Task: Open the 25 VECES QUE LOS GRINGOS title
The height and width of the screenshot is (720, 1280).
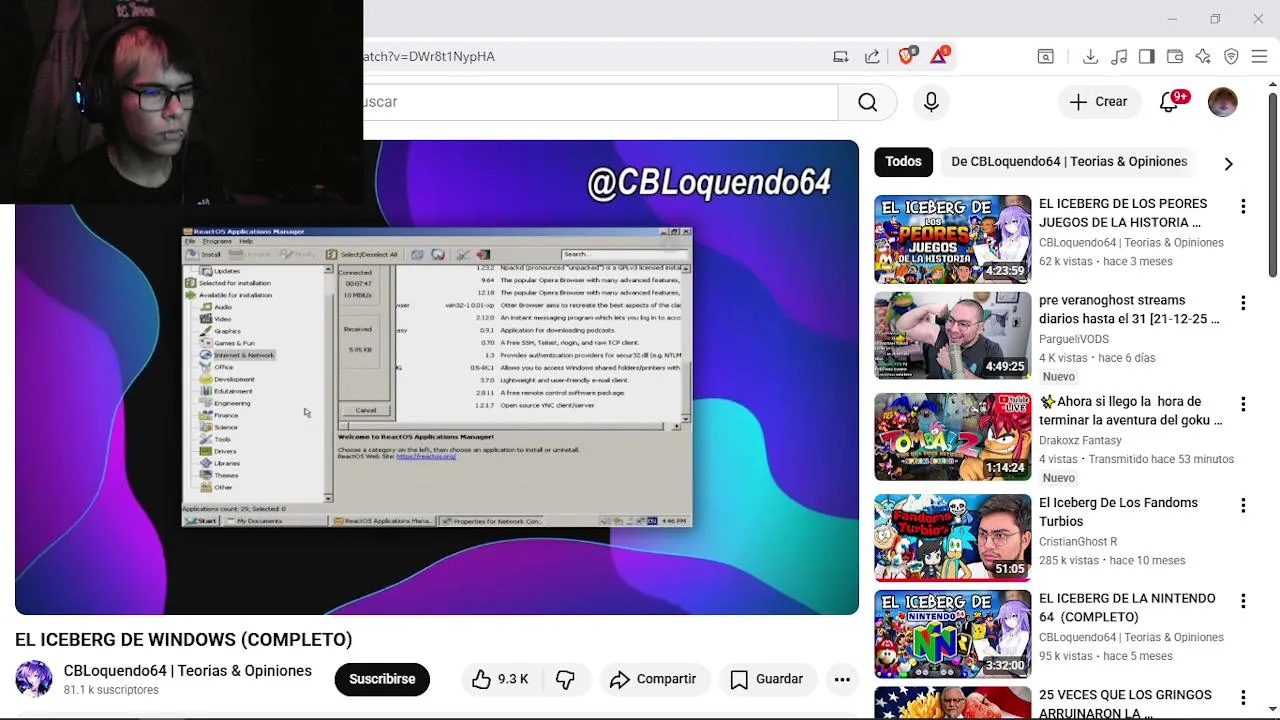Action: (1125, 703)
